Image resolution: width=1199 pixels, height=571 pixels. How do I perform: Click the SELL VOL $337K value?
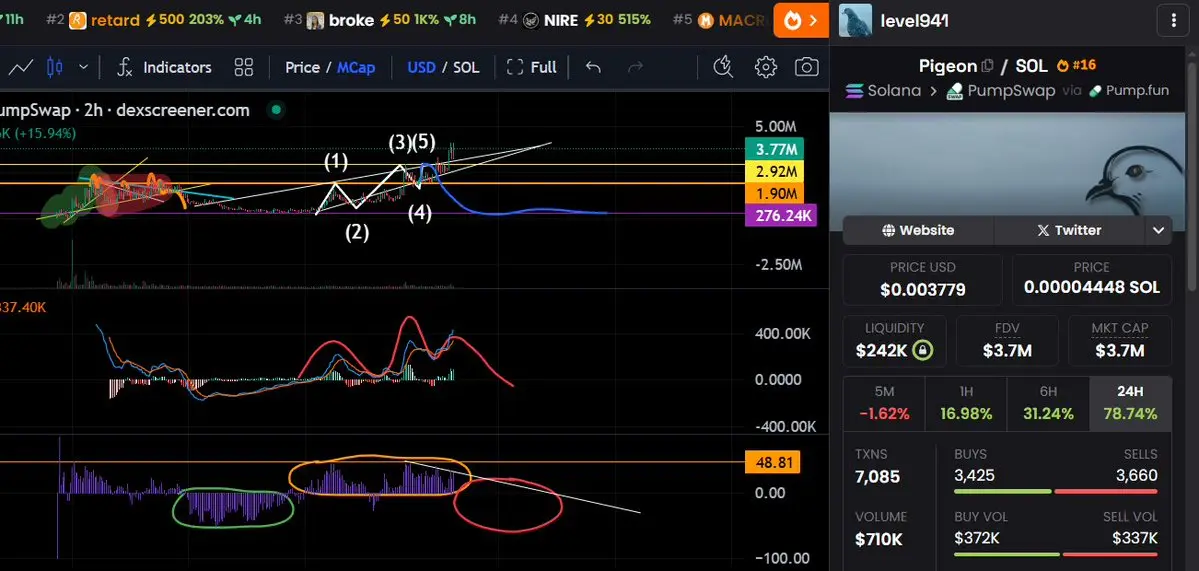1136,537
